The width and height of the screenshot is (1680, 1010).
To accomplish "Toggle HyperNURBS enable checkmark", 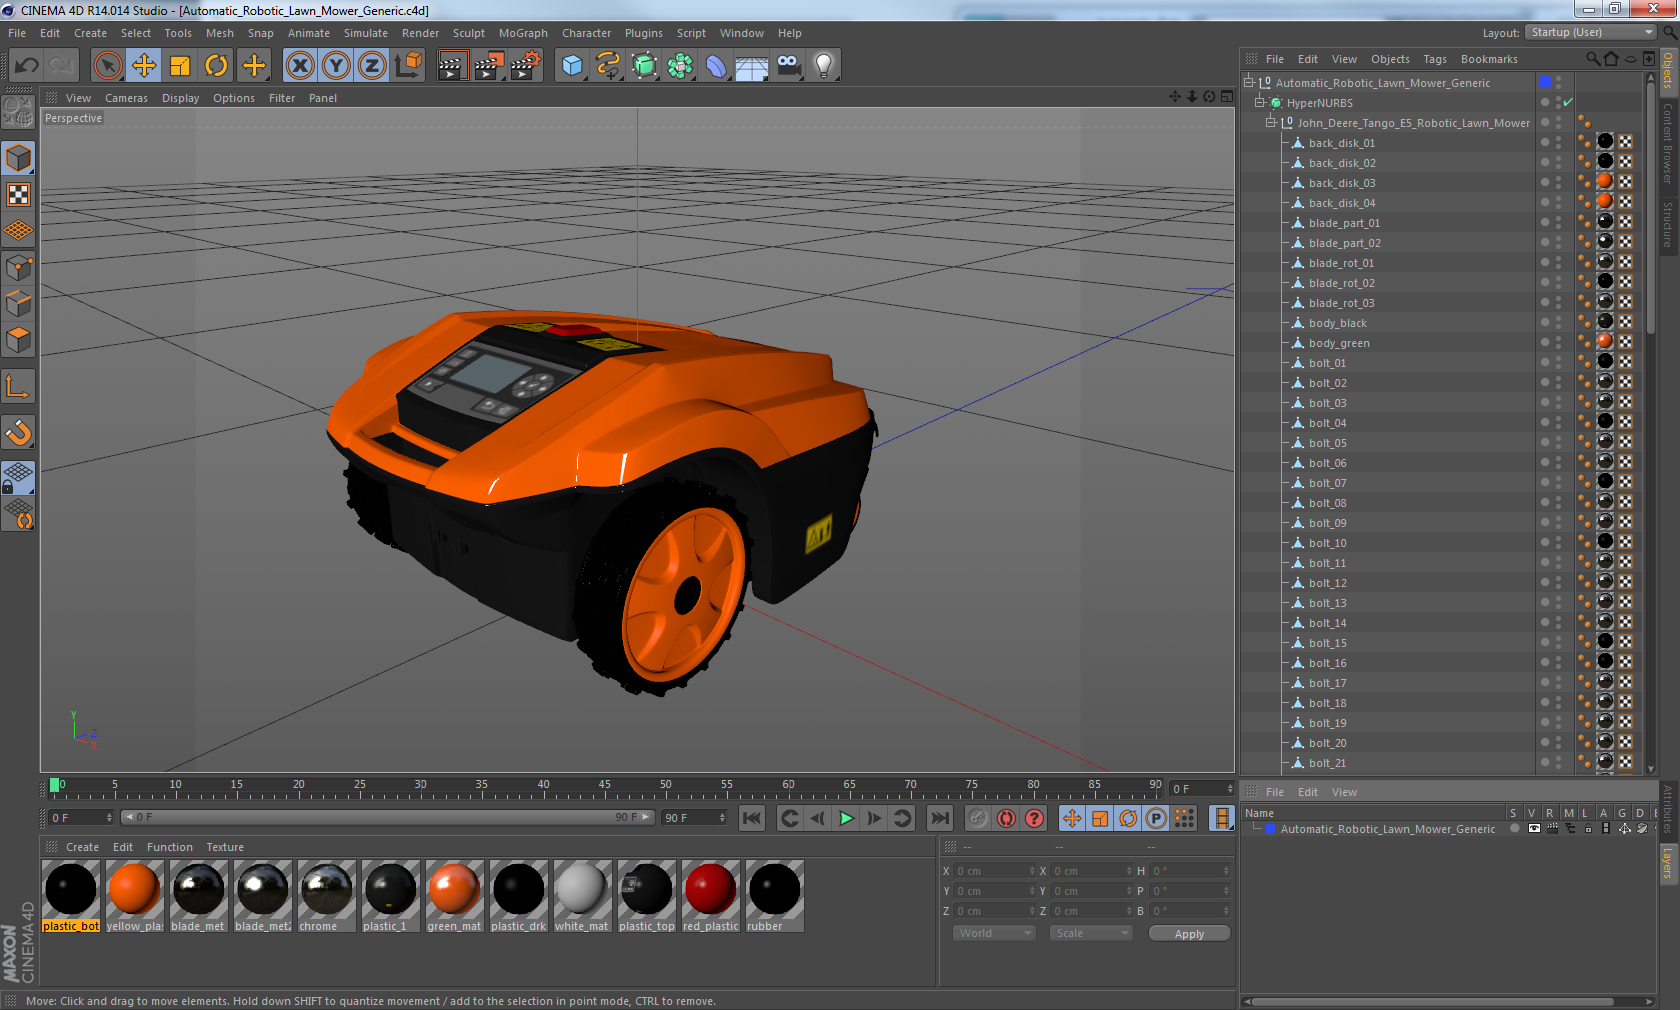I will click(1568, 103).
